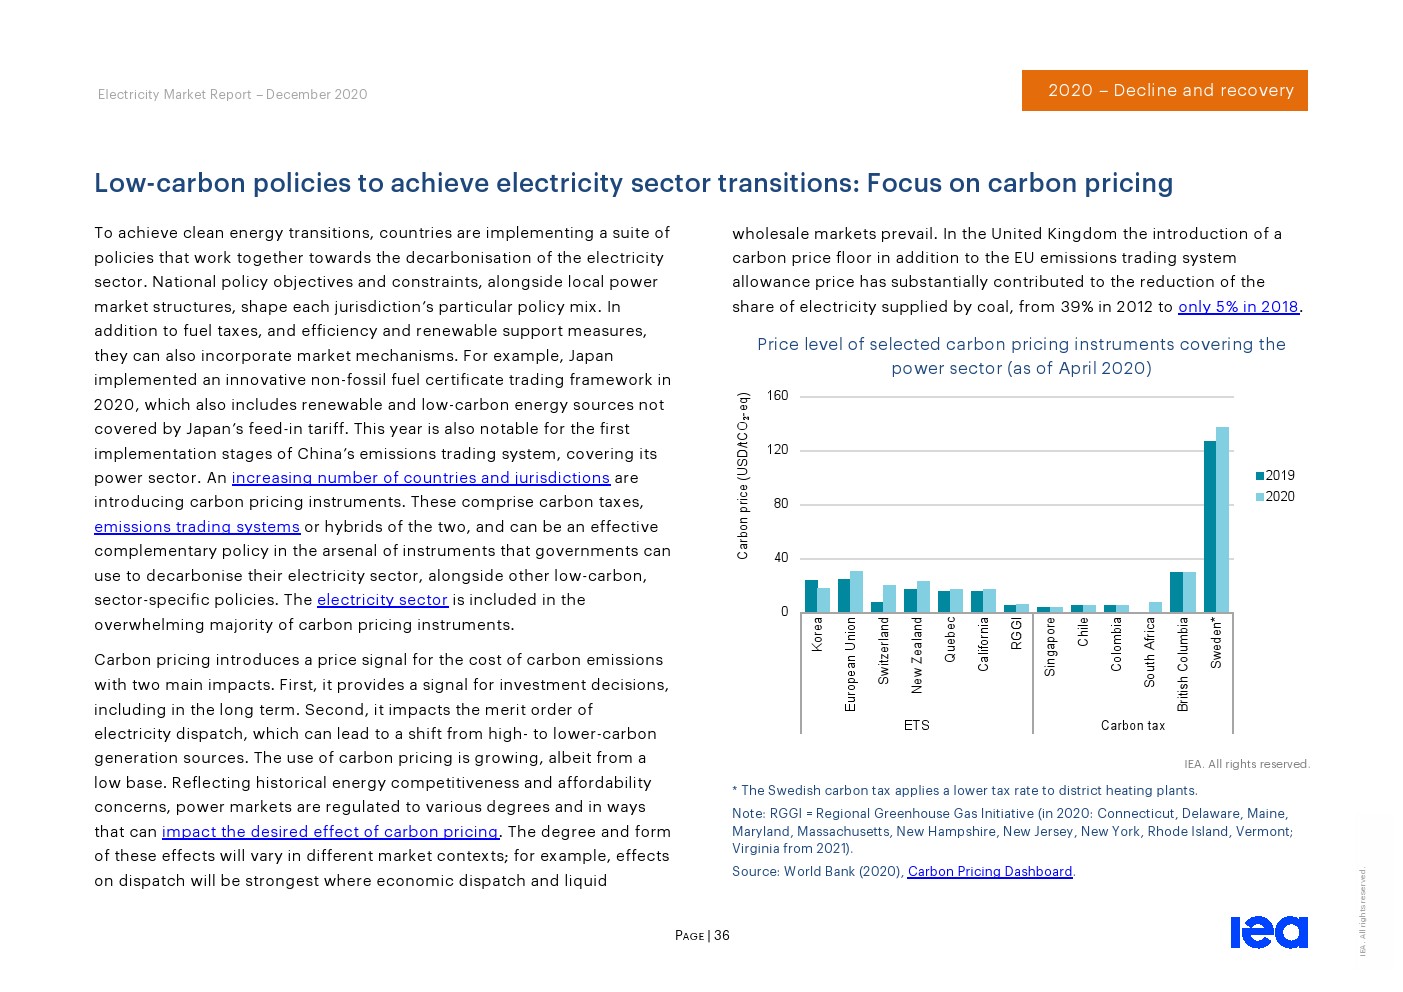Viewport: 1403px width, 992px height.
Task: Open the 'emissions trading systems' link
Action: pos(197,527)
